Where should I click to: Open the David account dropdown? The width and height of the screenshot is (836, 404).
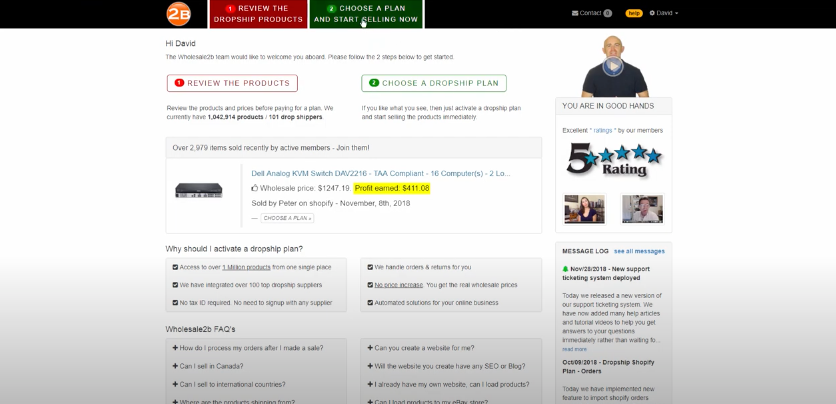pos(664,13)
